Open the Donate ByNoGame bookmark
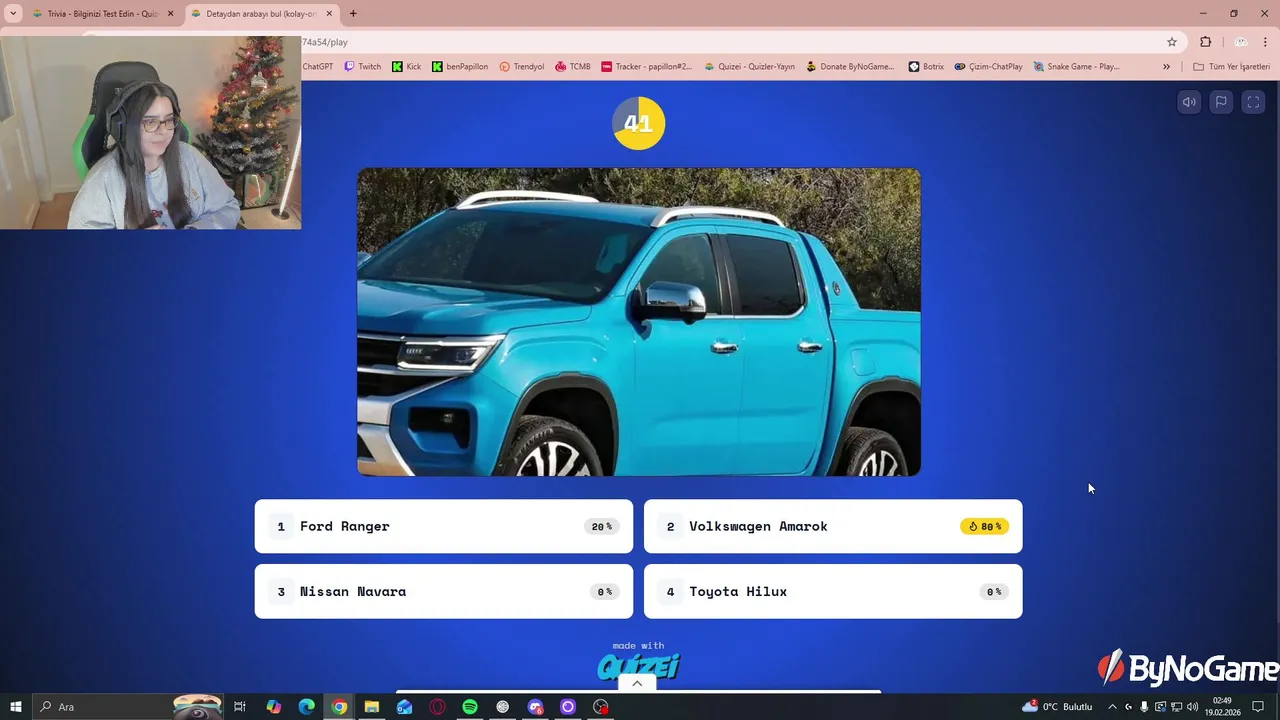This screenshot has height=720, width=1280. click(850, 67)
